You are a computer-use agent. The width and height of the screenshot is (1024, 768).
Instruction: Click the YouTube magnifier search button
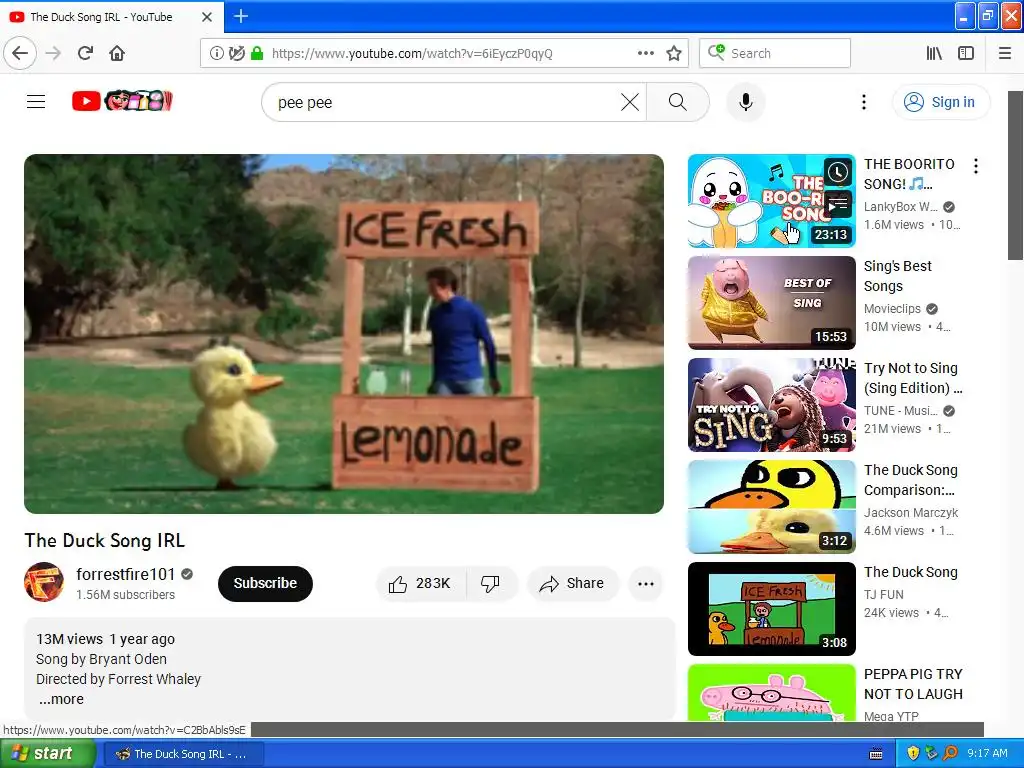click(678, 102)
